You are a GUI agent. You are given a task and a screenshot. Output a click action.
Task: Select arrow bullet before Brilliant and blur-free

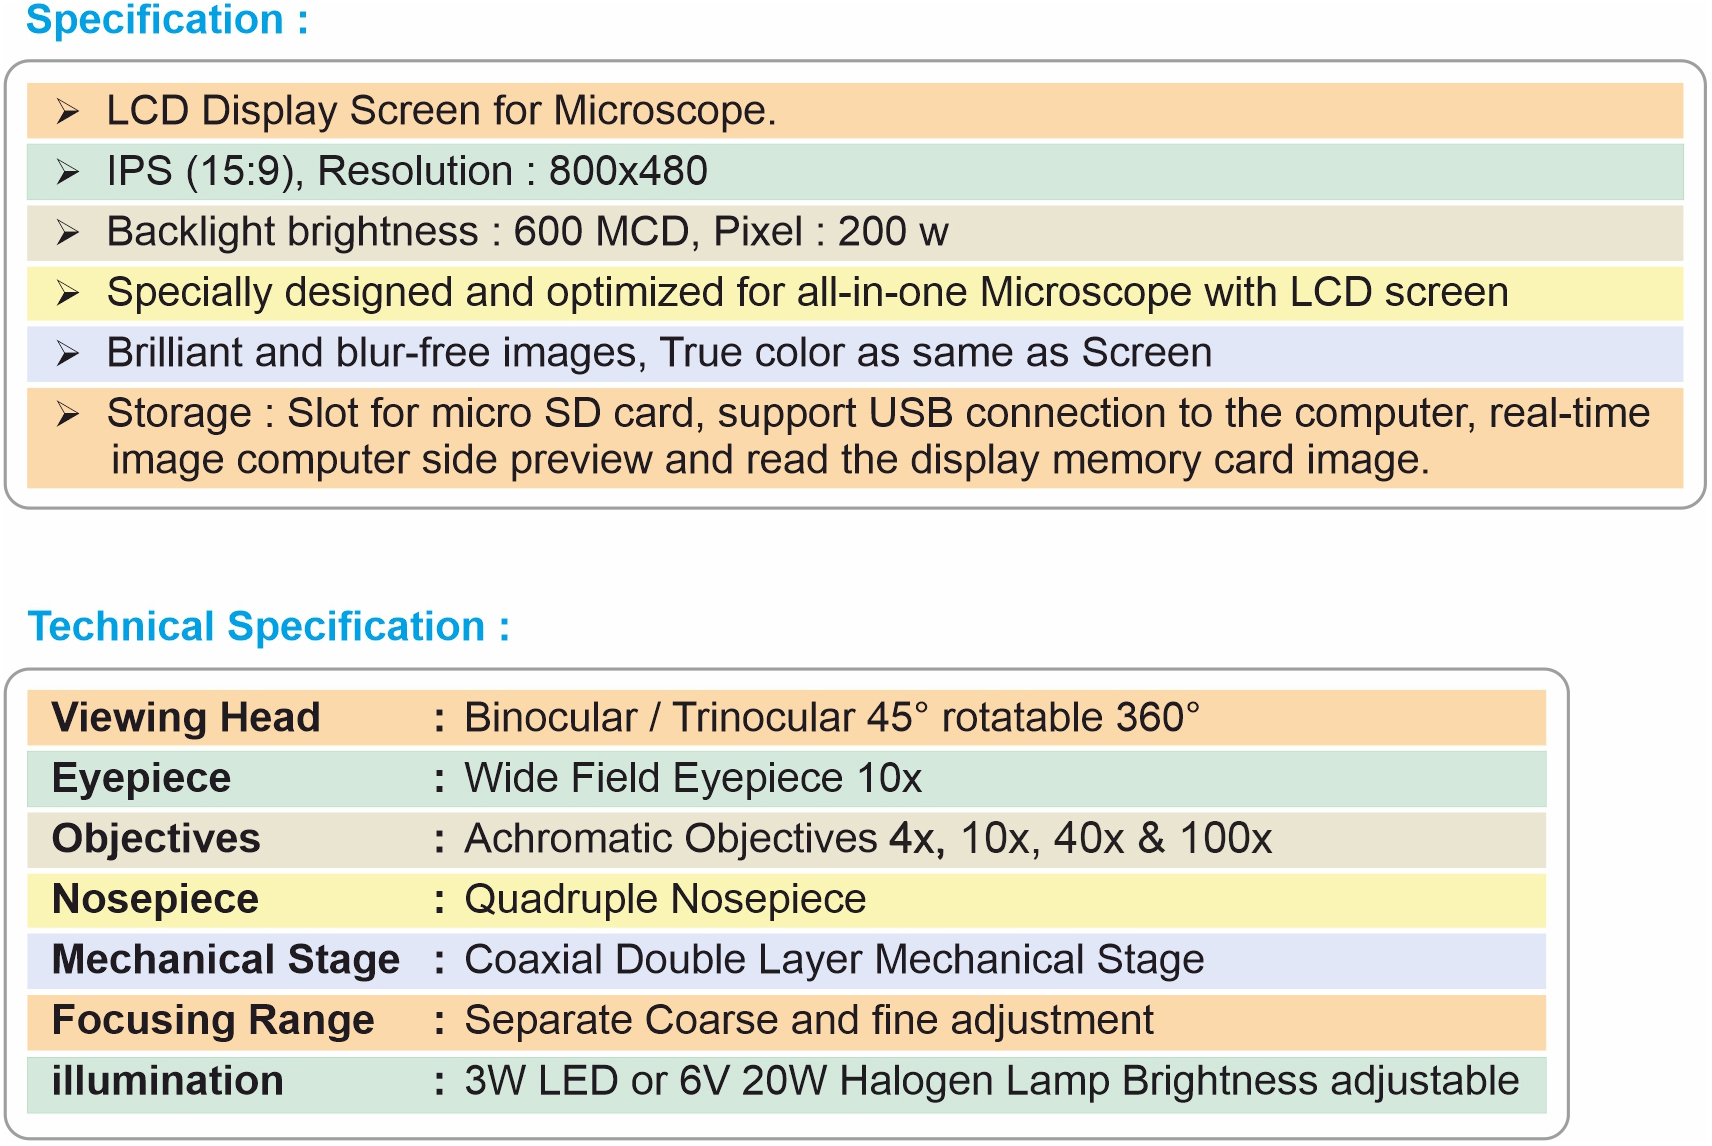(x=67, y=353)
